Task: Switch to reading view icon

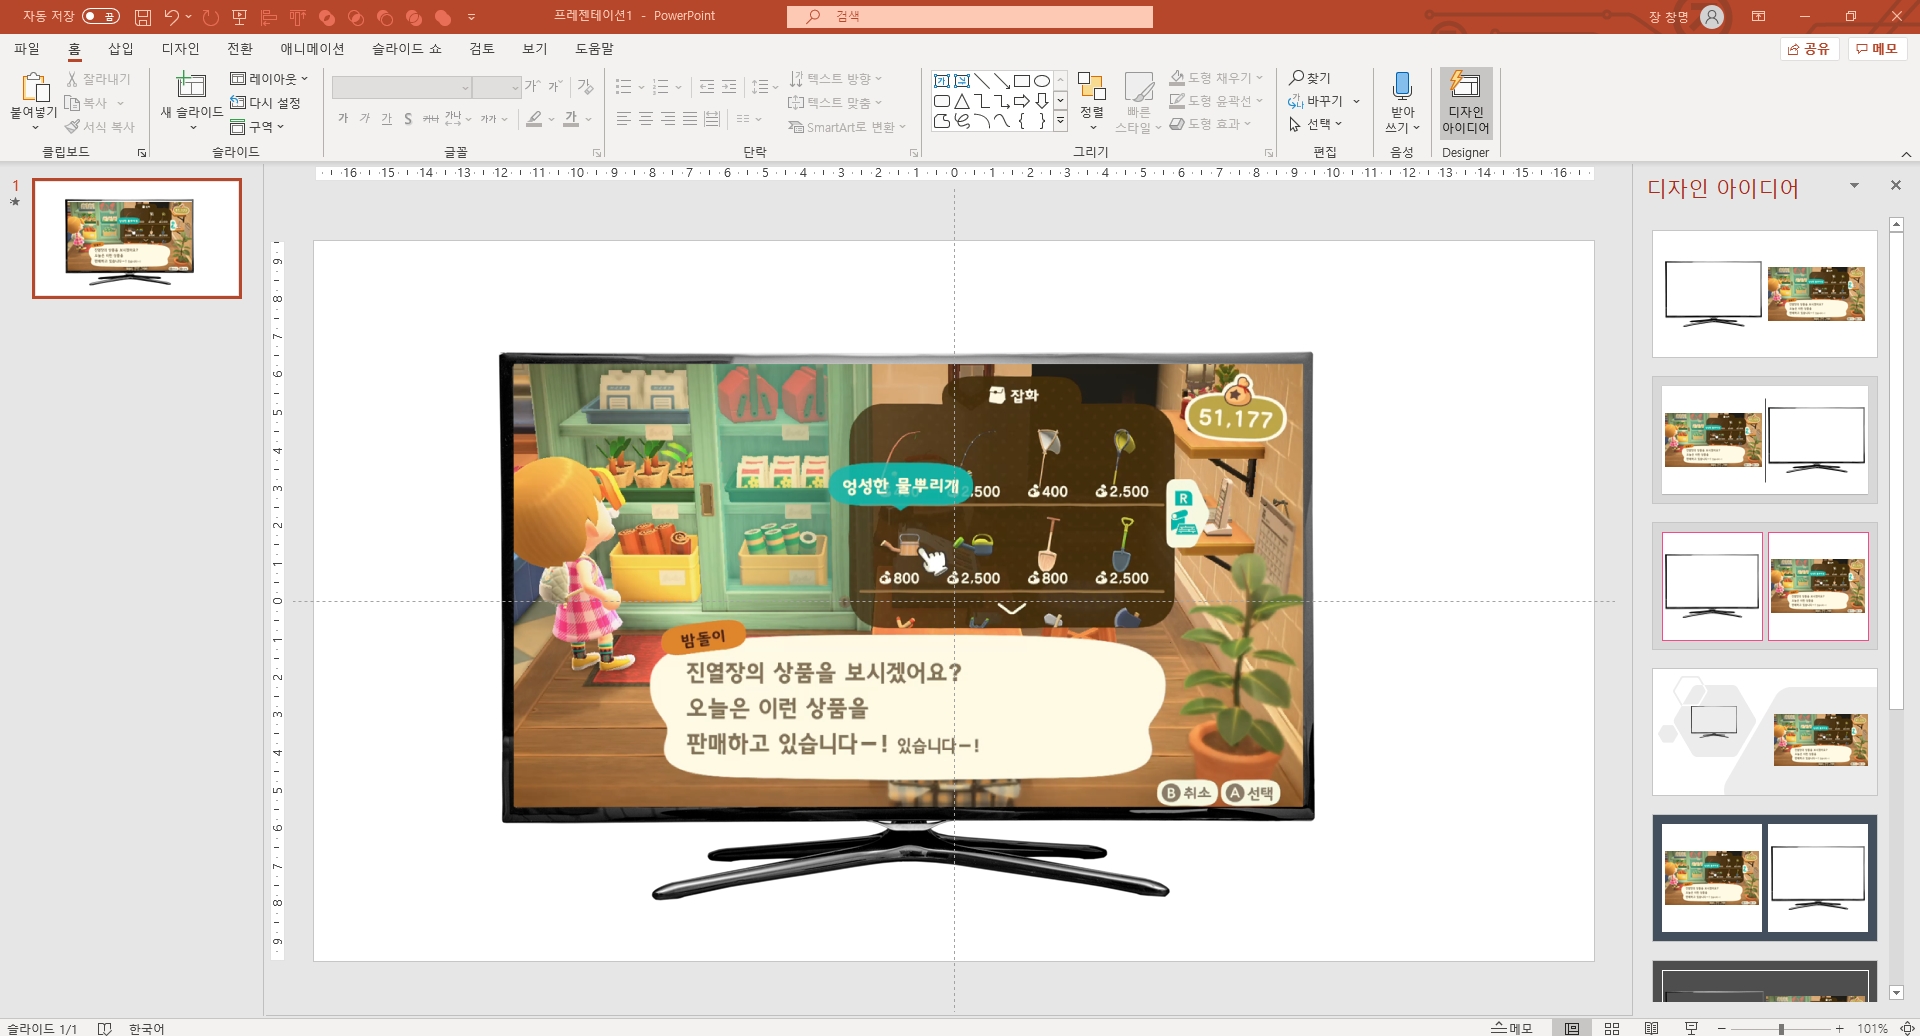Action: [1651, 1028]
